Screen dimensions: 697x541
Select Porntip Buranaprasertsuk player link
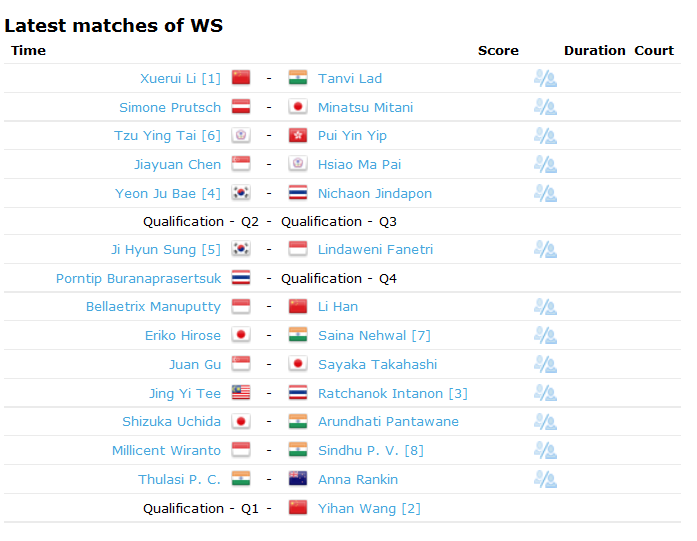(x=138, y=279)
